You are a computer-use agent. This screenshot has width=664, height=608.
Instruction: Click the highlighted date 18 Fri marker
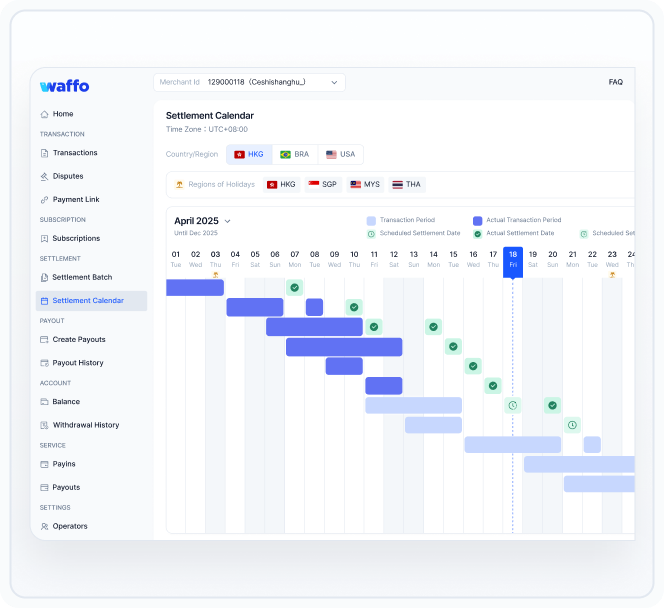click(513, 262)
